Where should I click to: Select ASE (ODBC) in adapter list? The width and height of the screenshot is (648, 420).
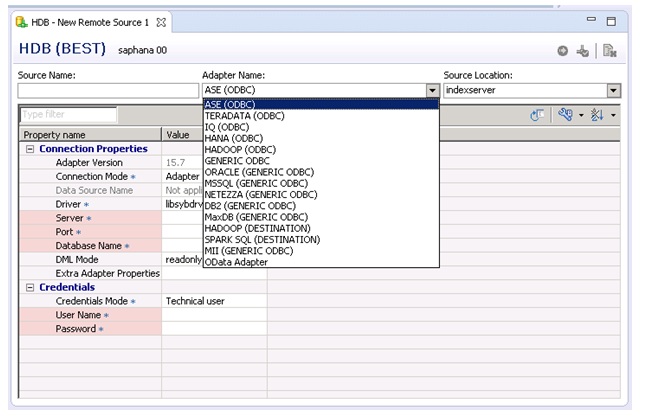(x=321, y=105)
